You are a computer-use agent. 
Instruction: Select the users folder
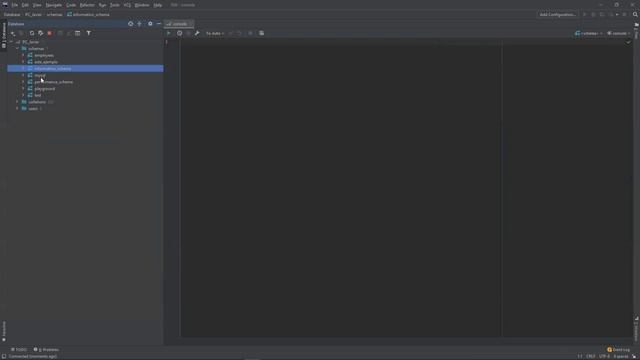[33, 109]
